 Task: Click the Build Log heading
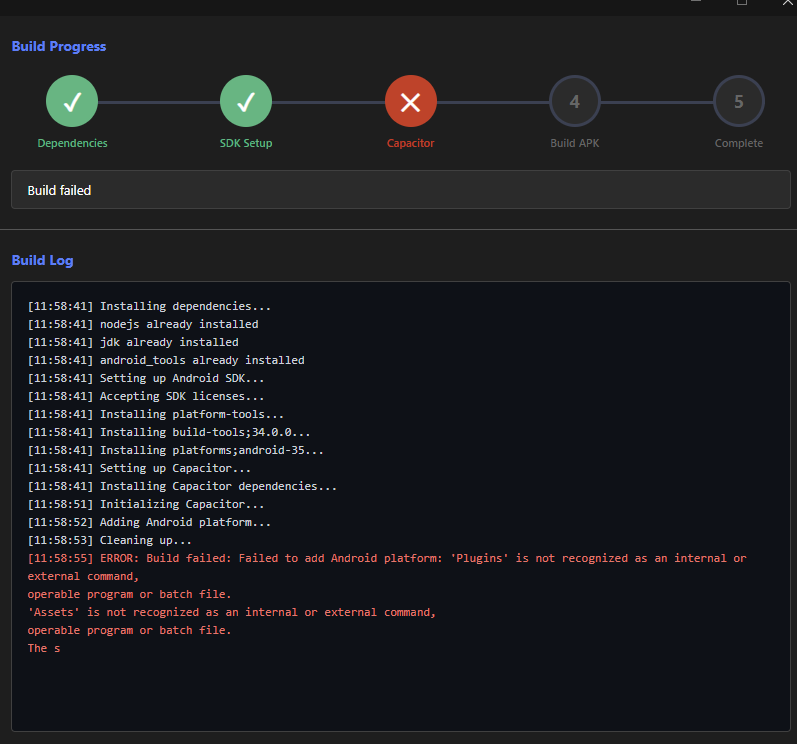coord(43,260)
